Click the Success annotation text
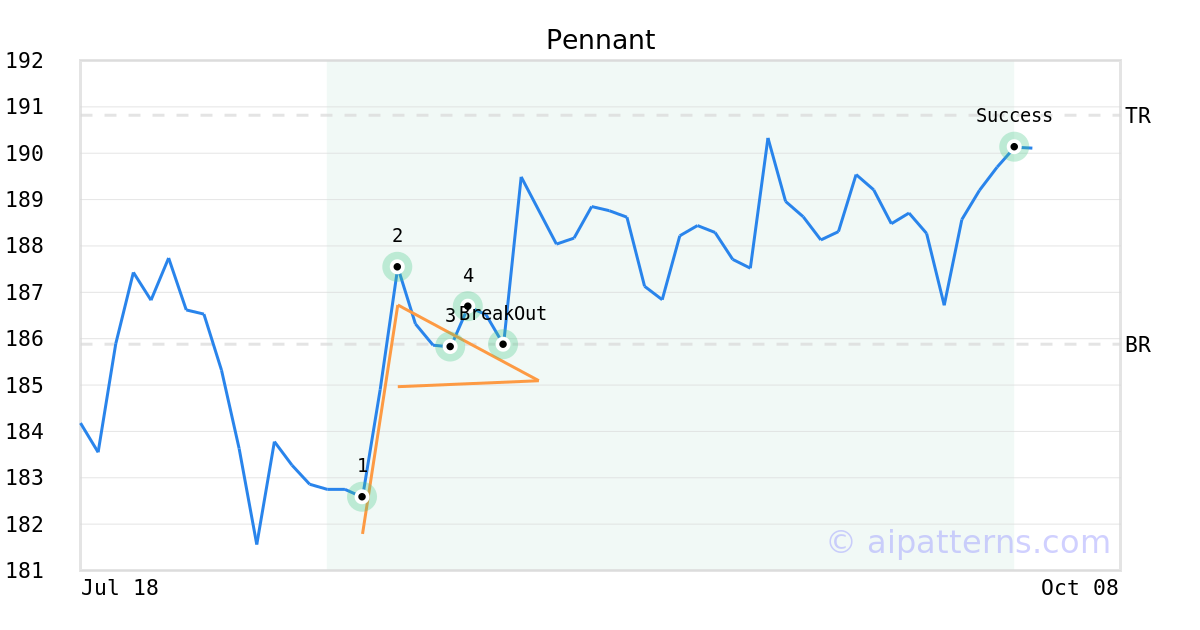This screenshot has height=630, width=1200. [x=1014, y=116]
